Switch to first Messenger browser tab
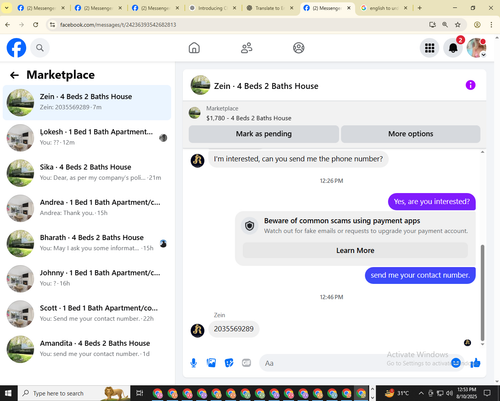This screenshot has height=401, width=500. tap(41, 8)
